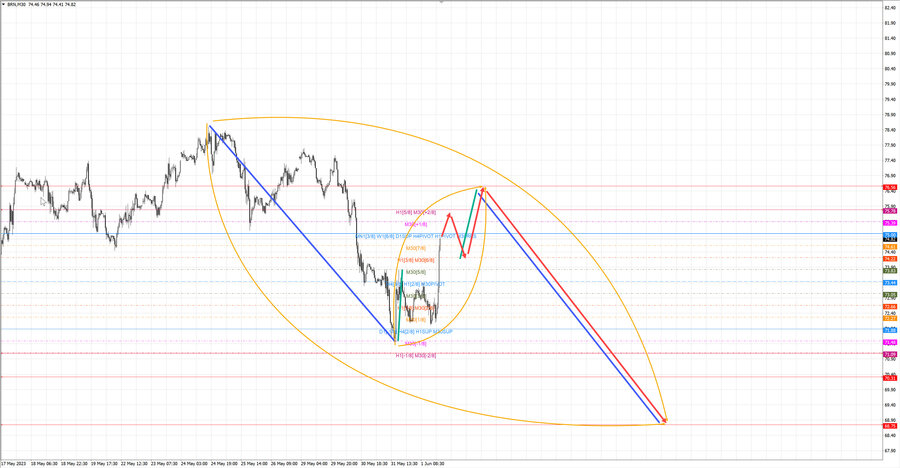Select the blue 73.44 price level tag
This screenshot has width=900, height=468.
coord(890,283)
